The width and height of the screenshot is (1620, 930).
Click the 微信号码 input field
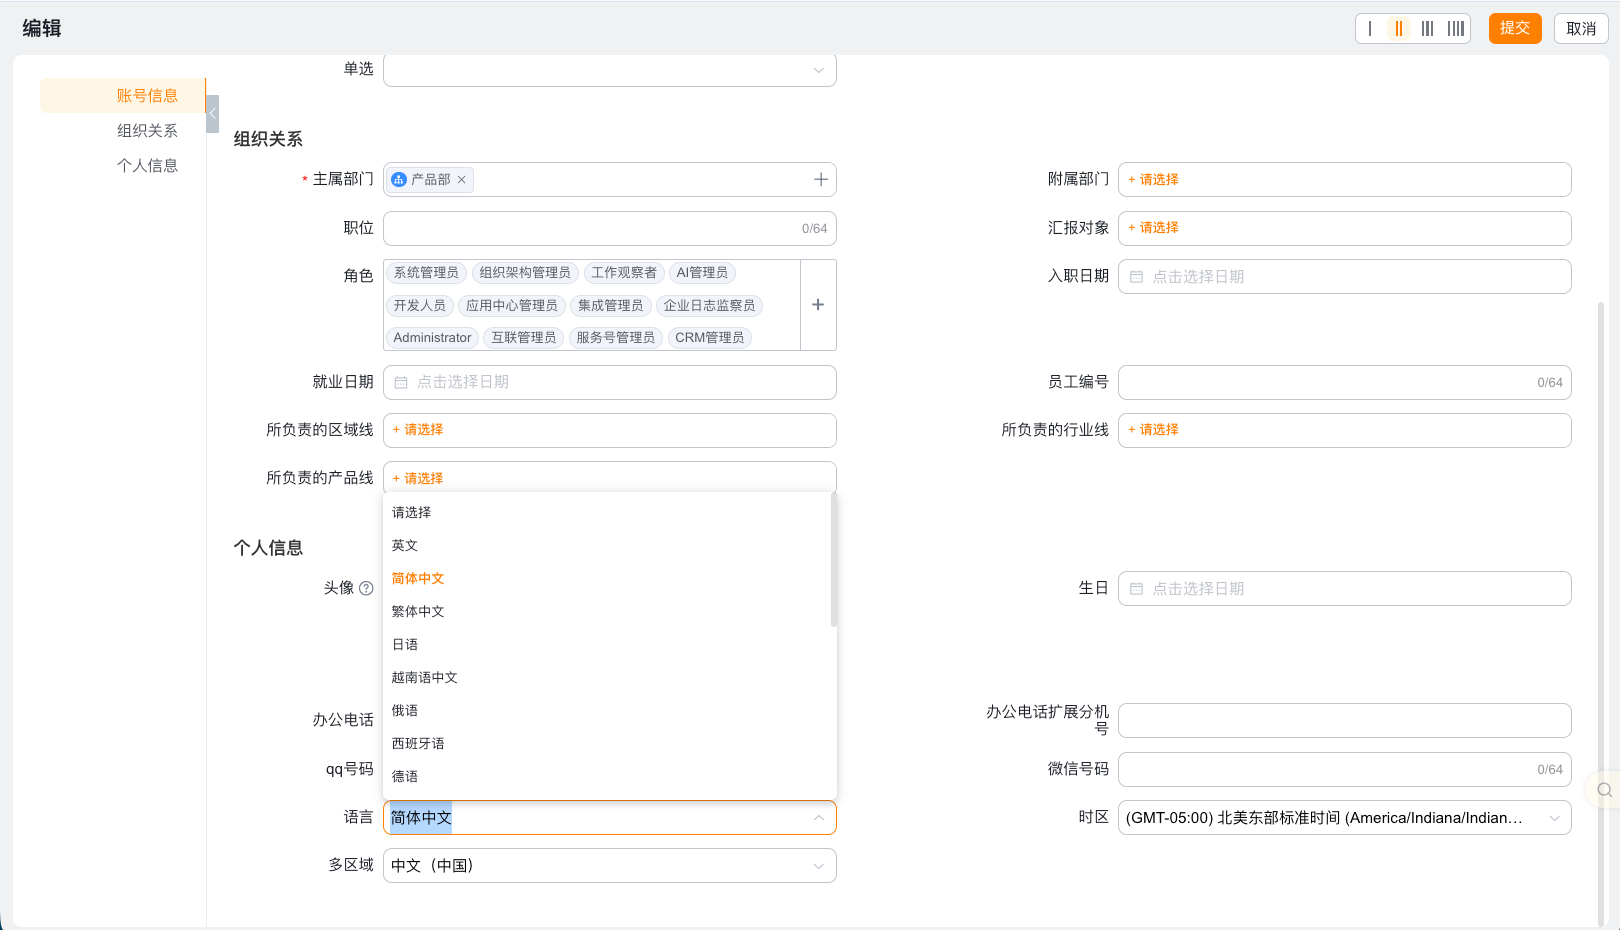1344,770
